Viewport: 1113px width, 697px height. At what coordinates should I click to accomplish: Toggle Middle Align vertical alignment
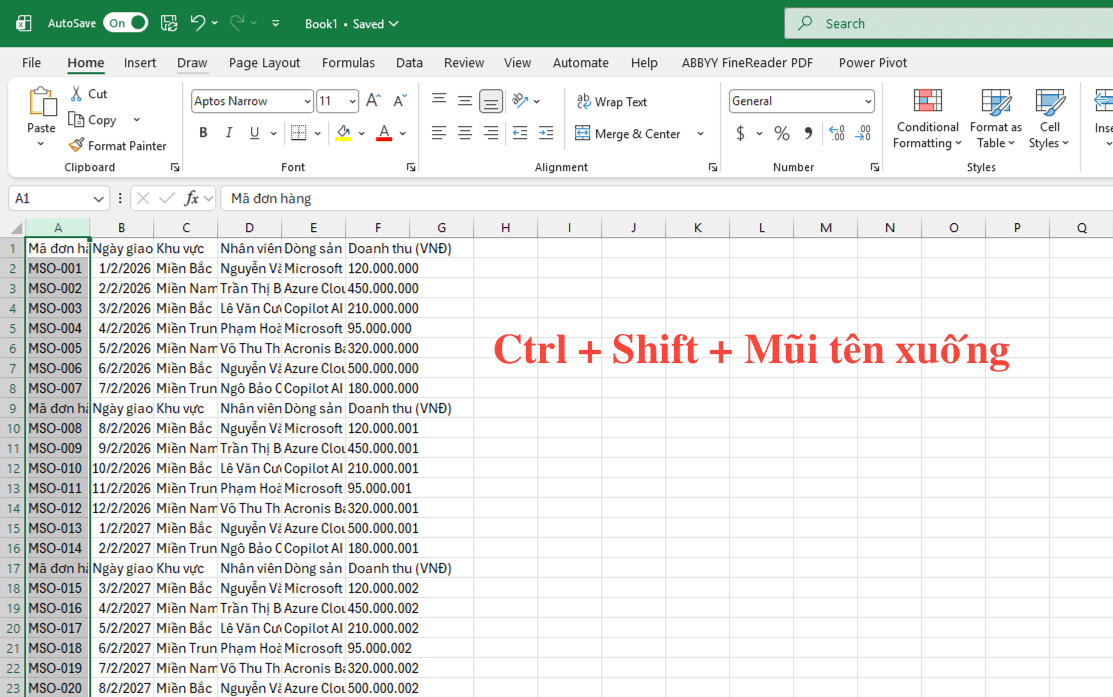click(x=465, y=101)
